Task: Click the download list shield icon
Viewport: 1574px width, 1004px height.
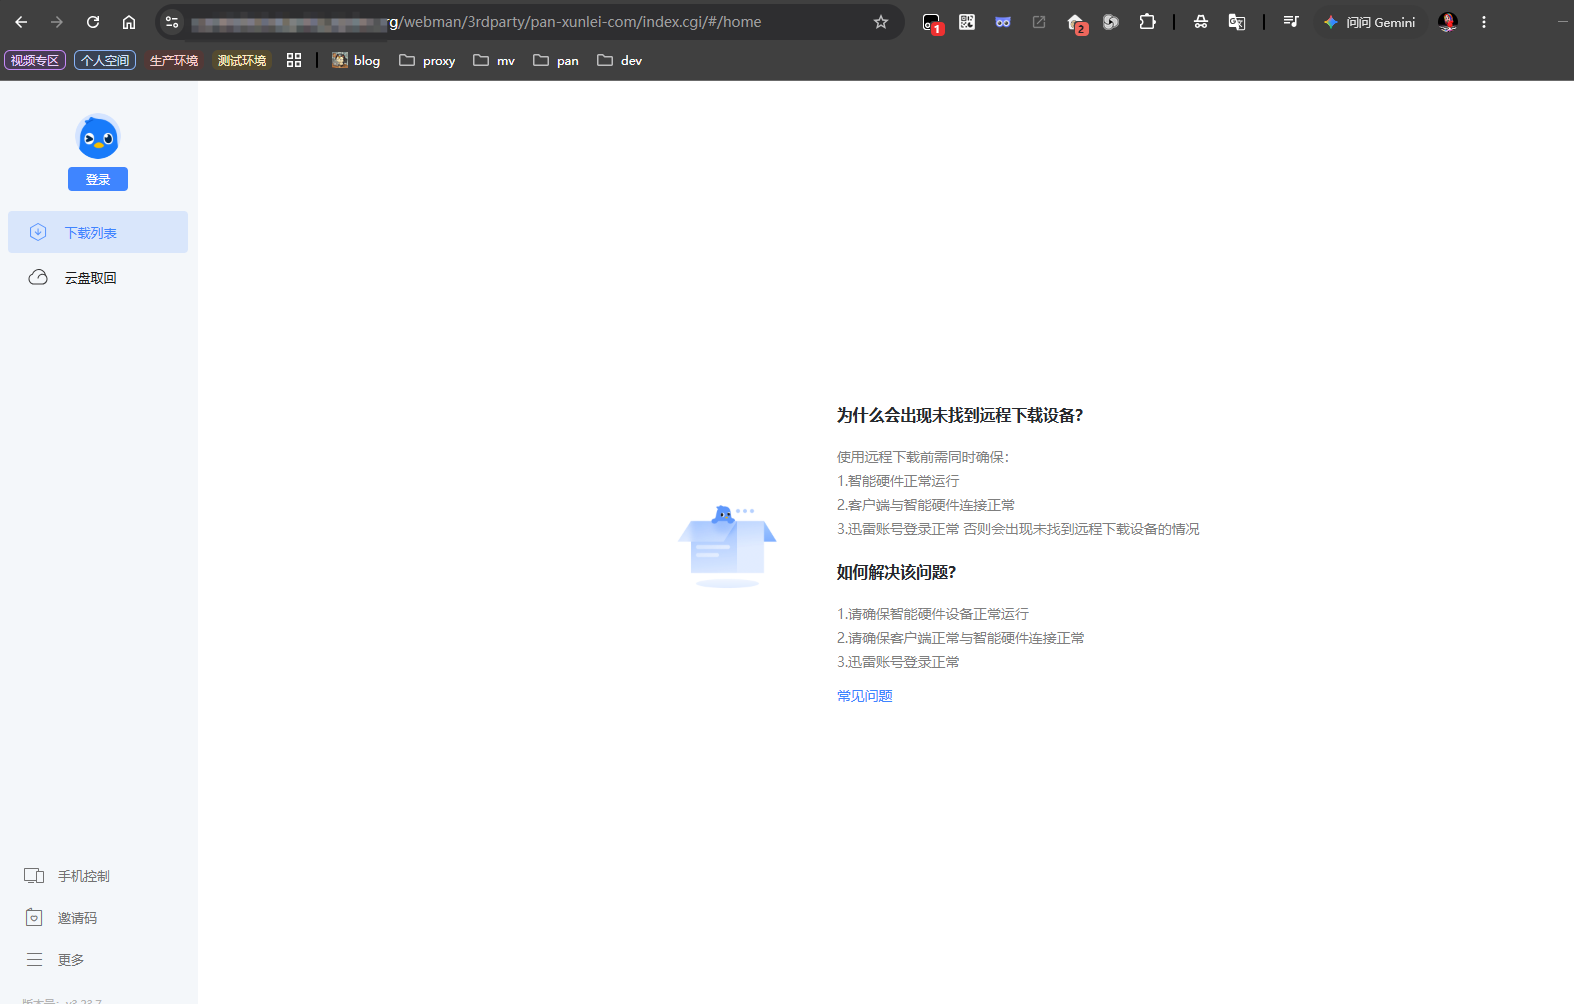Action: click(x=38, y=232)
